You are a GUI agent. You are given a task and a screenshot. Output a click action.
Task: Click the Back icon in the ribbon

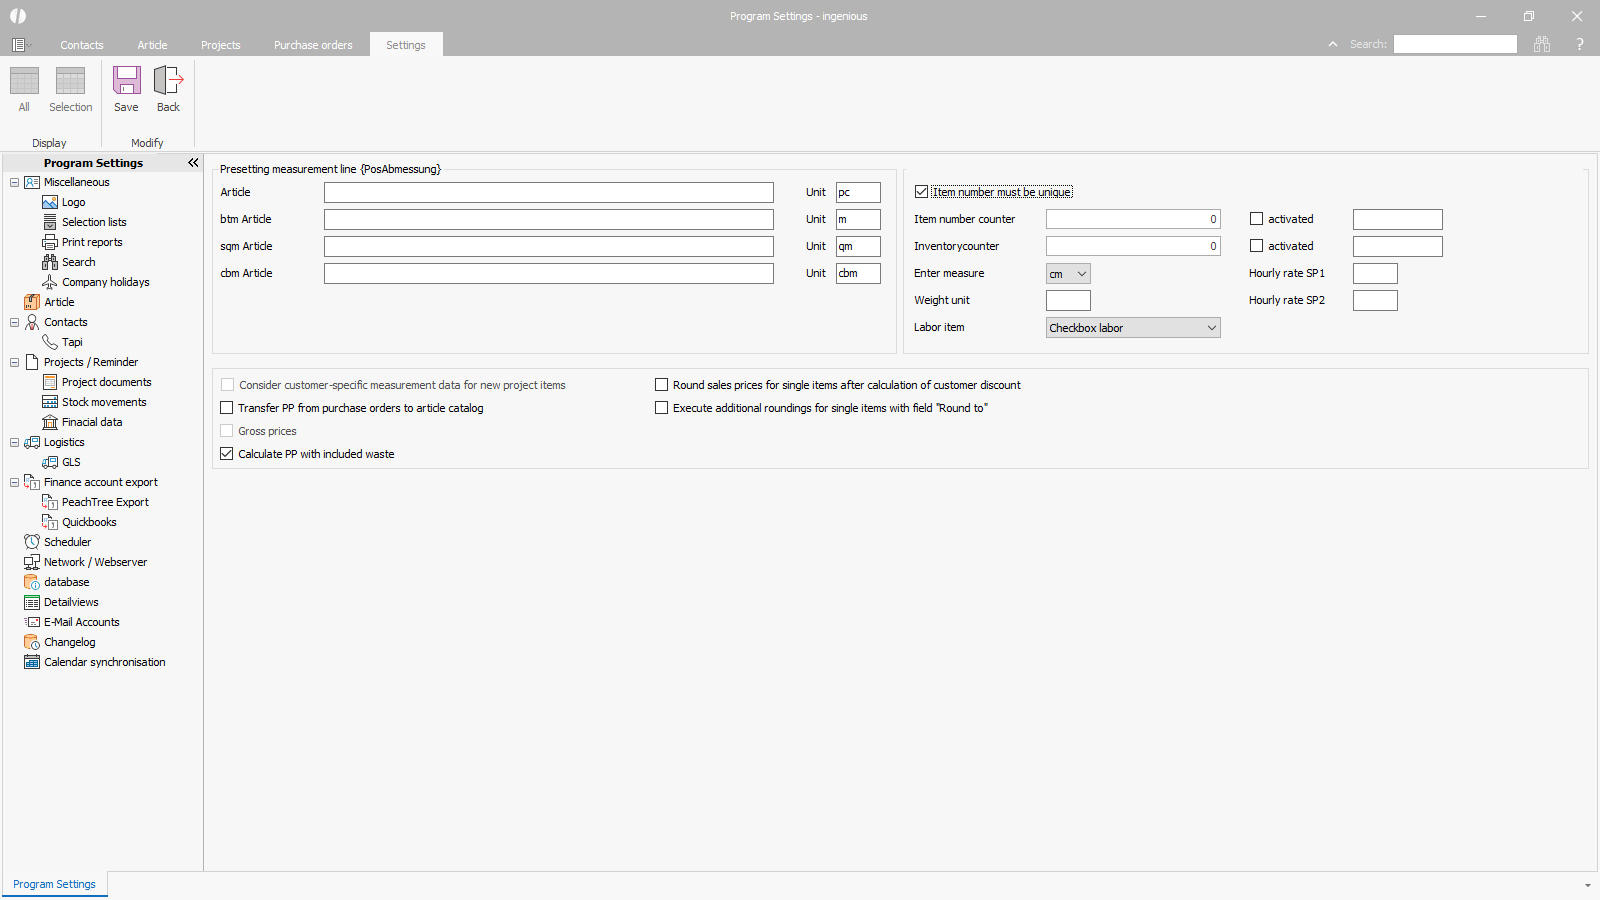click(168, 88)
